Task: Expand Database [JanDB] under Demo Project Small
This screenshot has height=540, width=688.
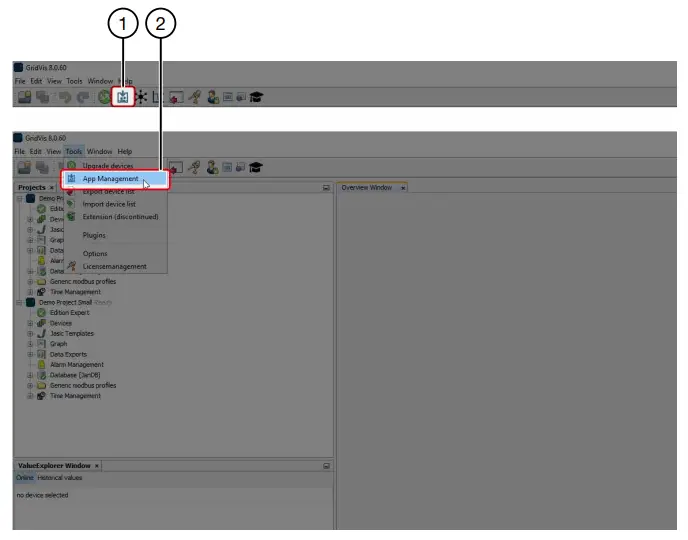Action: pyautogui.click(x=30, y=375)
